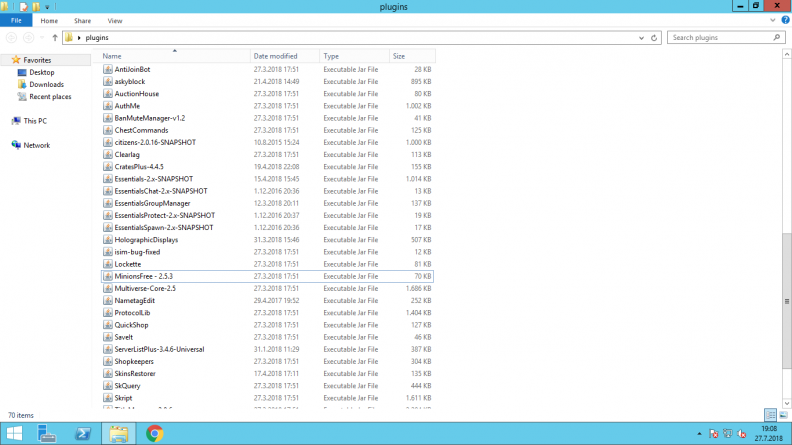792x445 pixels.
Task: Click the ChestCommands jar file icon
Action: point(108,130)
